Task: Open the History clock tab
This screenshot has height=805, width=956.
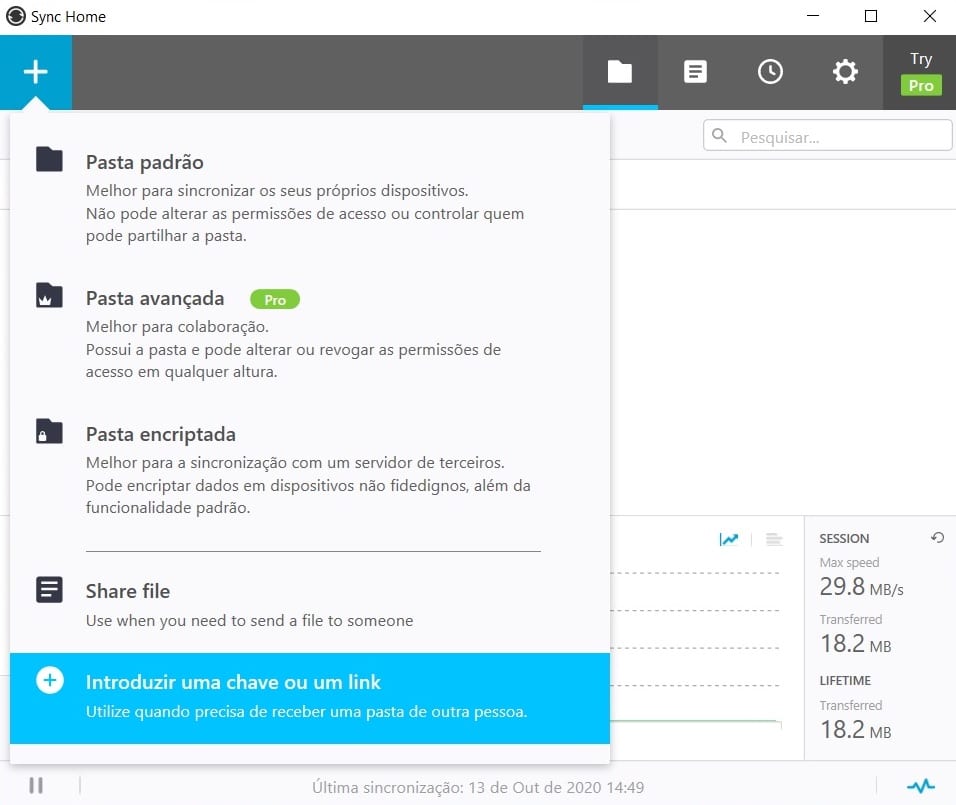Action: [770, 72]
